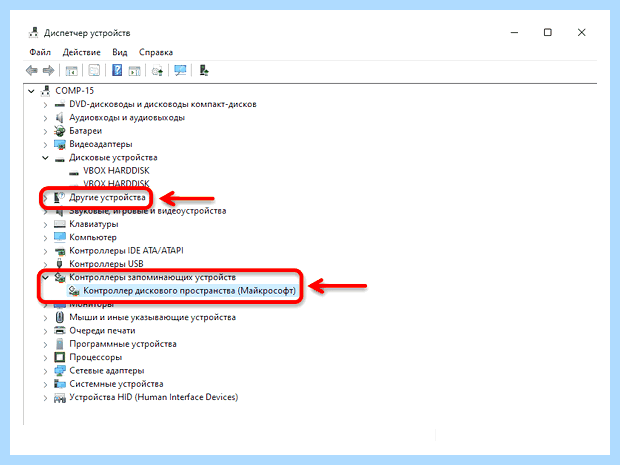Select Очереди печати label
Image resolution: width=620 pixels, height=465 pixels.
tap(102, 331)
